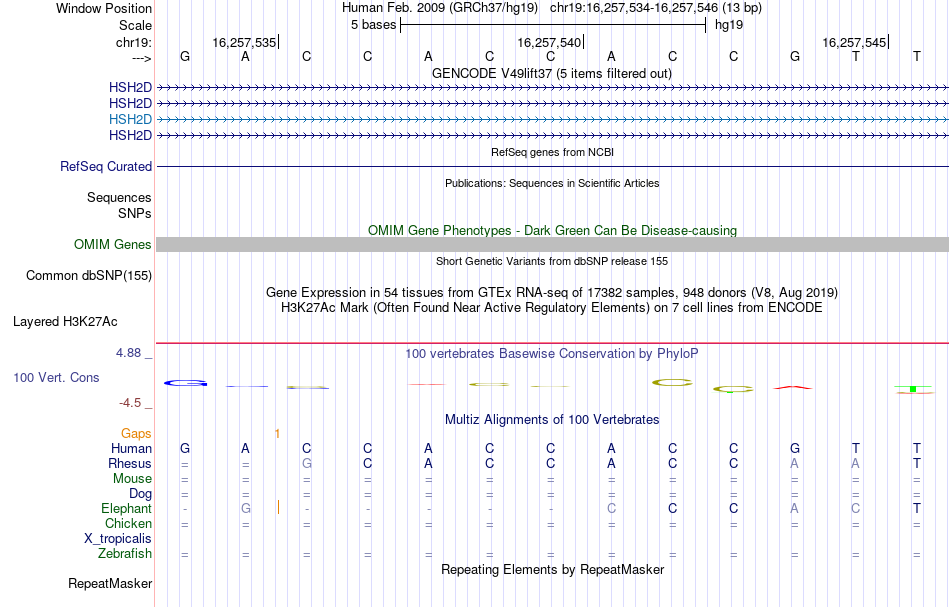Click the blue G conservation logo
950x607 pixels.
[185, 383]
